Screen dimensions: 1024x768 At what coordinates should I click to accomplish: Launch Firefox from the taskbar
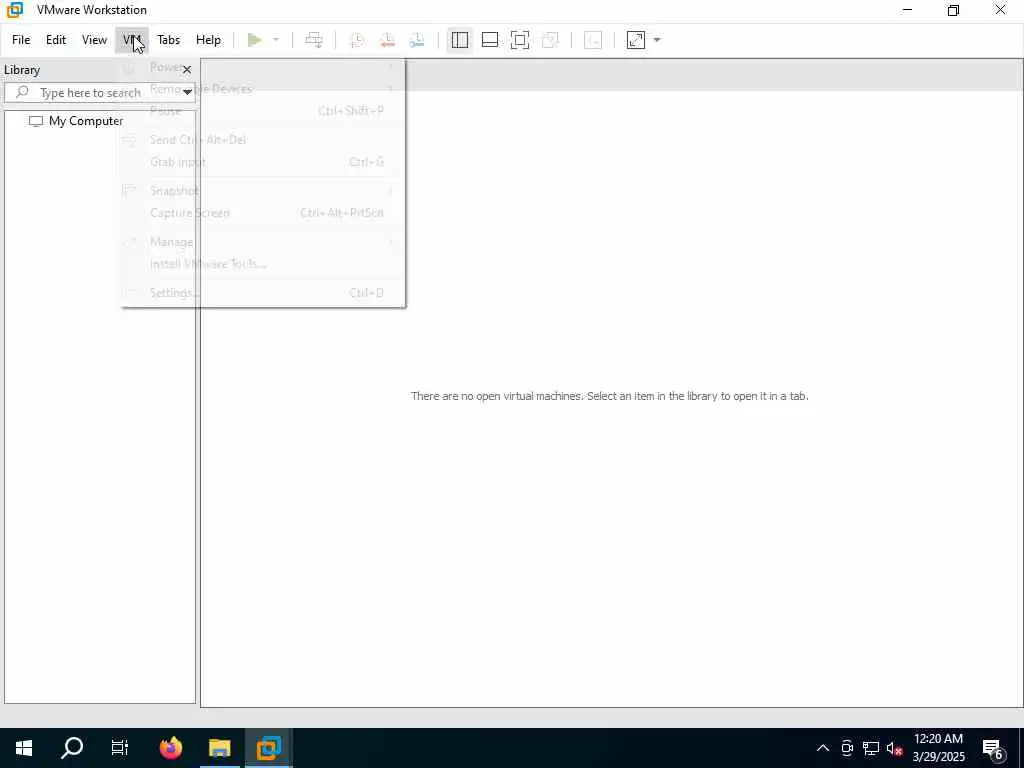171,748
